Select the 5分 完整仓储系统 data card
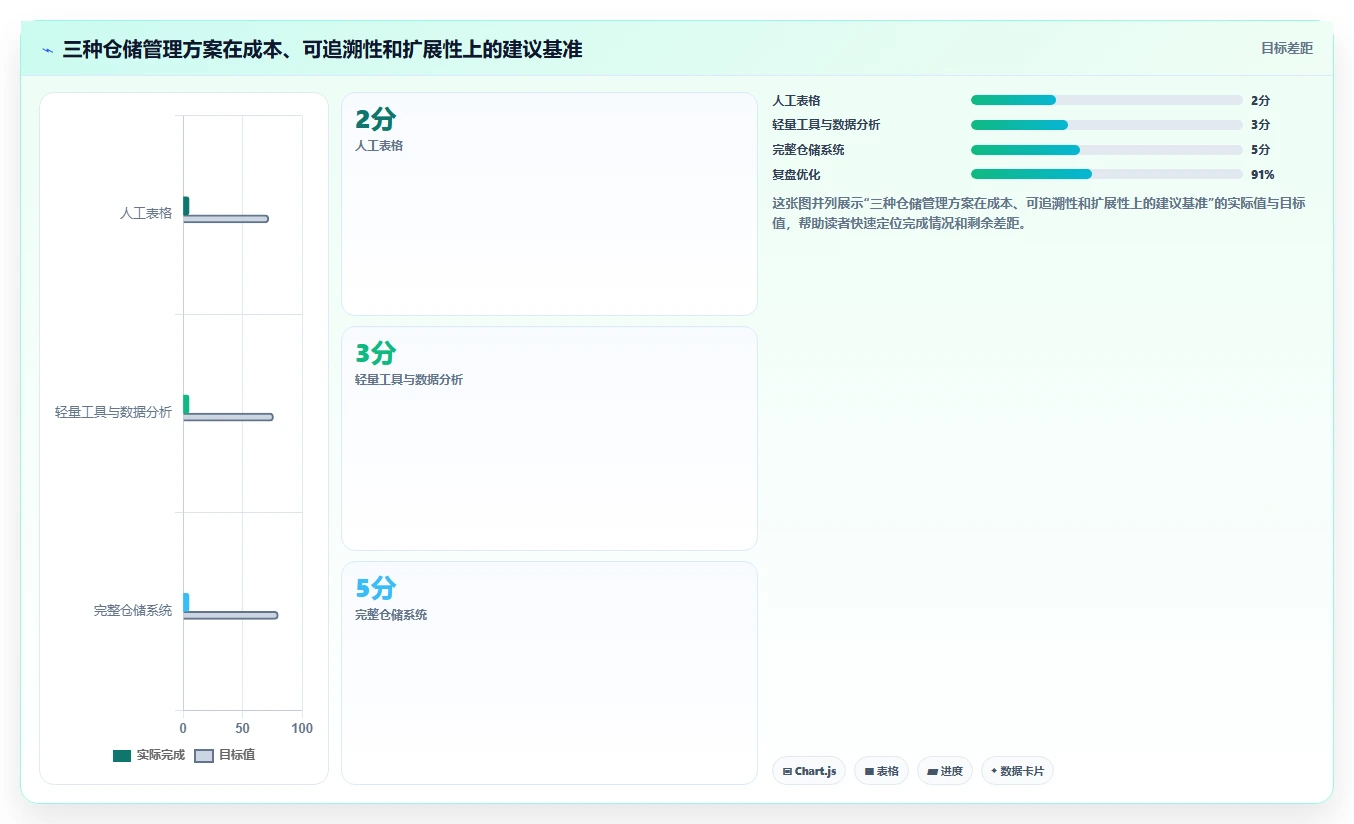Viewport: 1354px width, 824px height. 549,673
